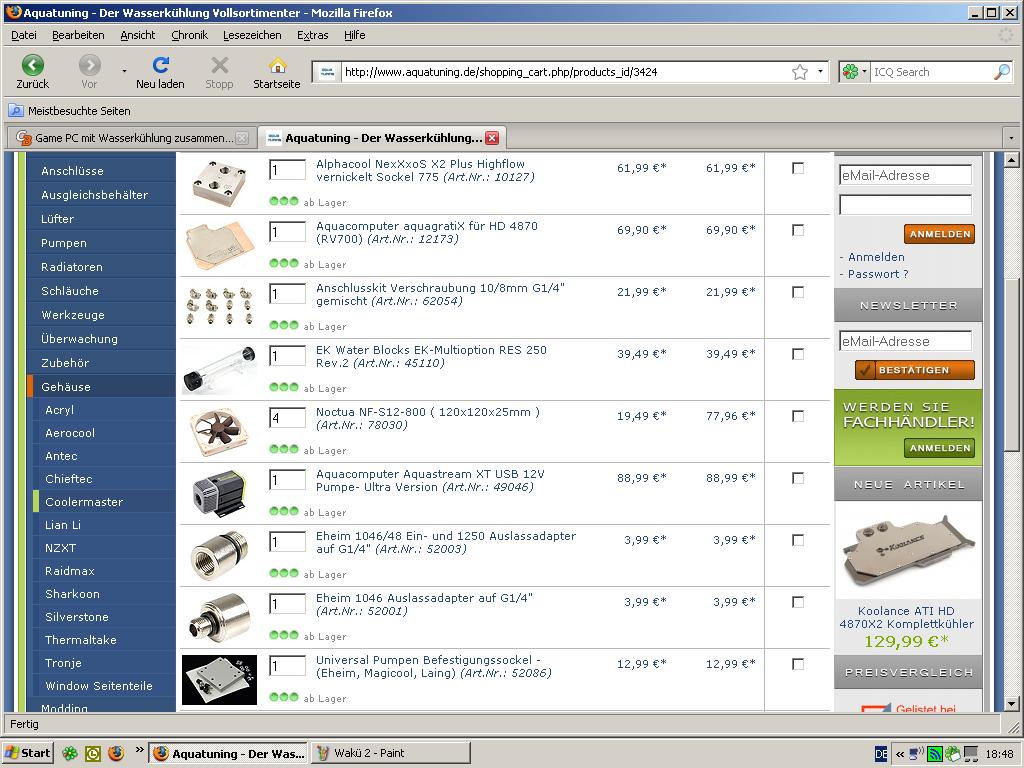
Task: Click the green square icon in quick launch
Action: [x=93, y=754]
